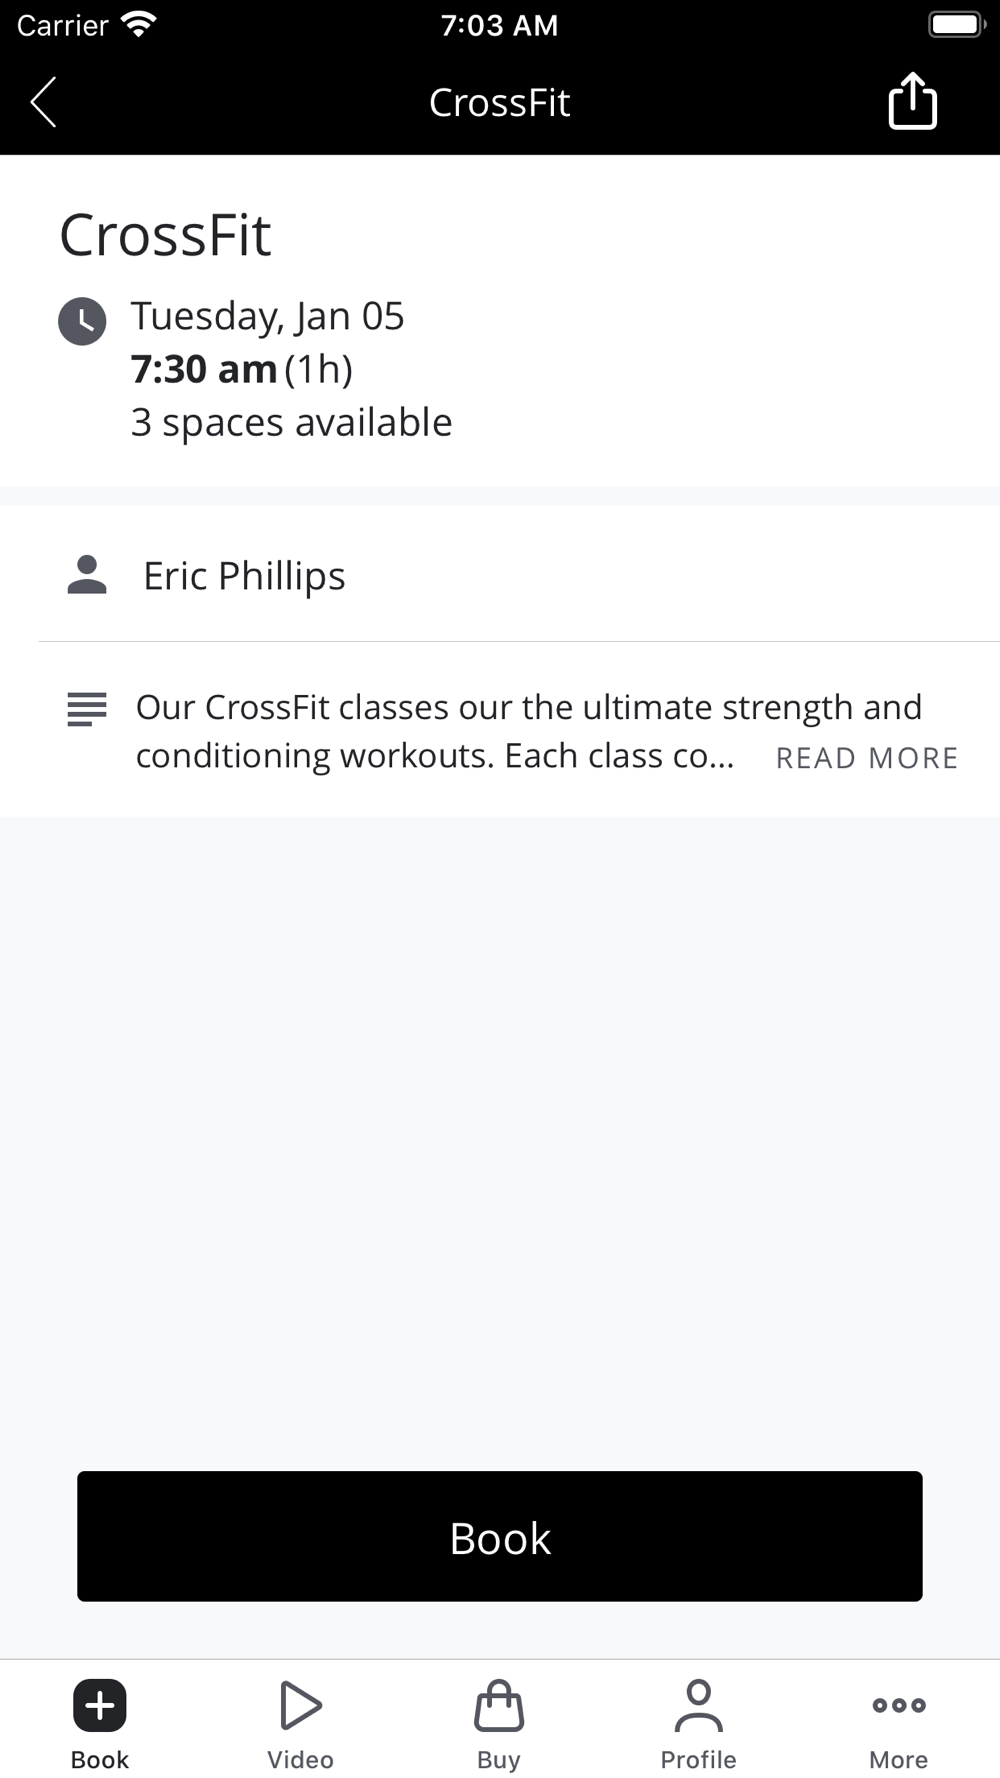Tap the 3 spaces available text
The height and width of the screenshot is (1778, 1000).
coord(291,422)
